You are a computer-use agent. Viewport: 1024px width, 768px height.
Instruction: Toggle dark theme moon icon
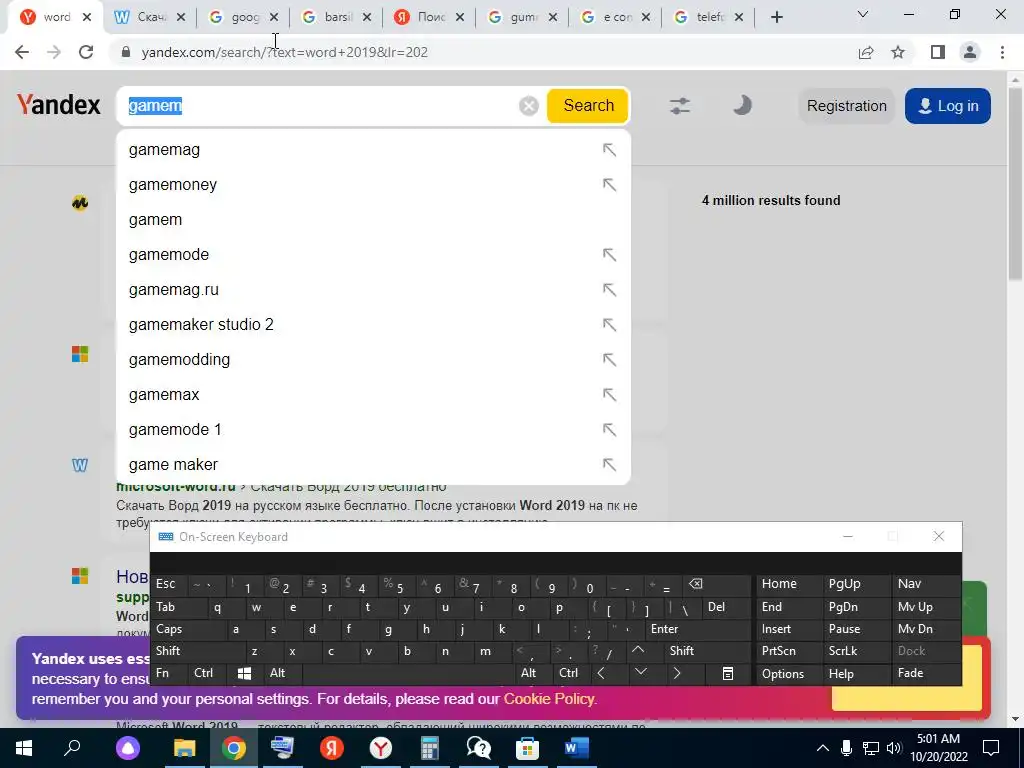point(742,106)
